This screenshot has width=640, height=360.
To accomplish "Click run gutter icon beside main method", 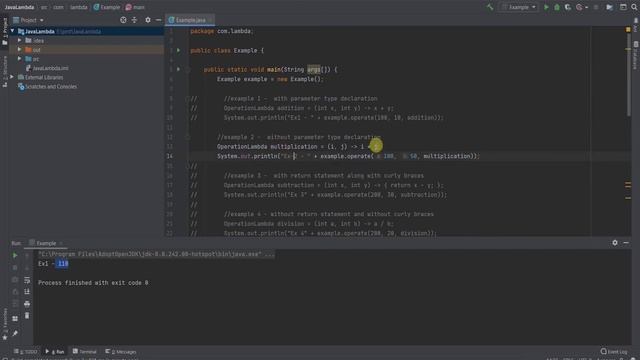I will (178, 69).
